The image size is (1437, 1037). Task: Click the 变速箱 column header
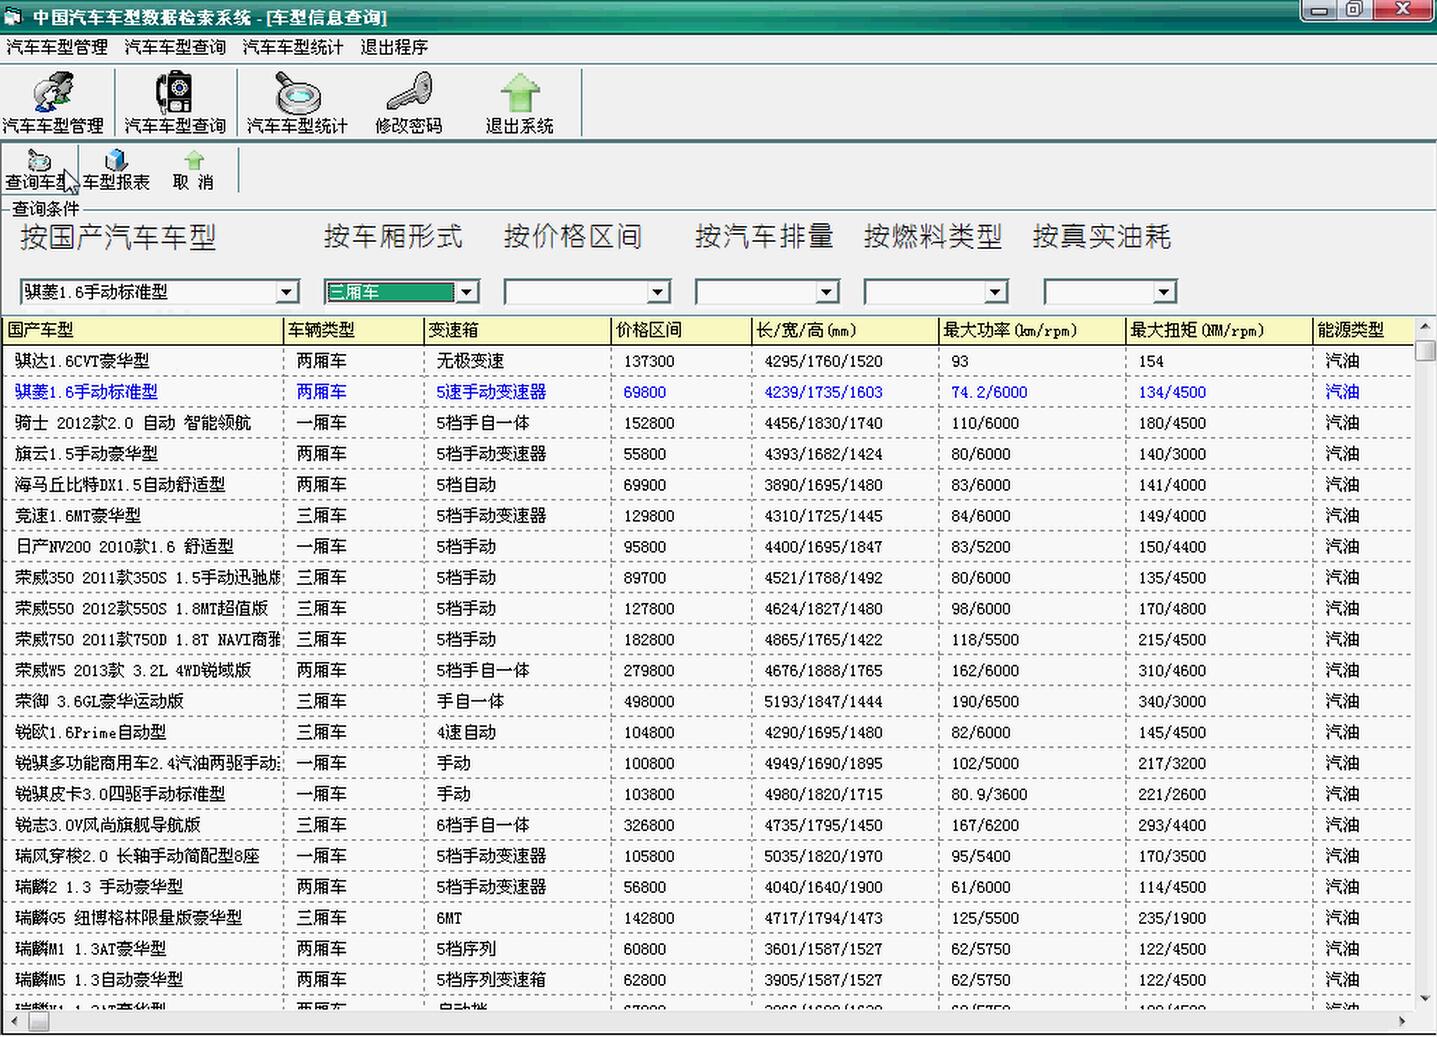518,330
